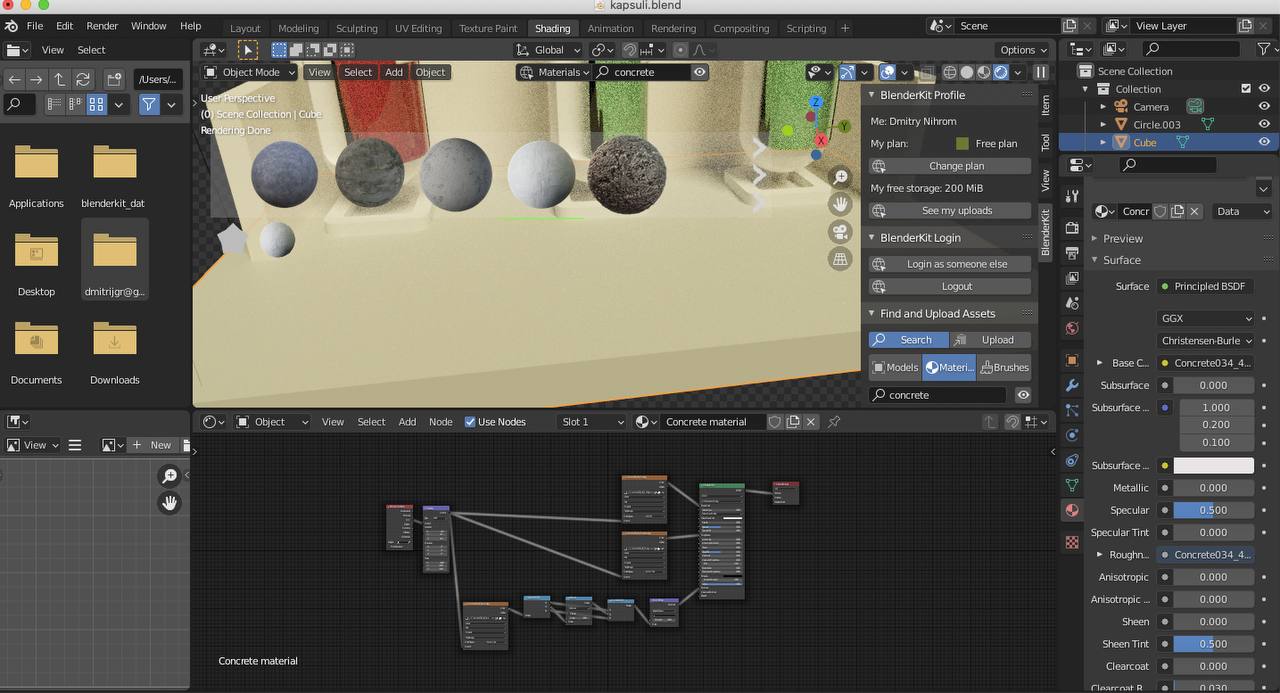Click fake user shield in properties material slot
This screenshot has height=693, width=1280.
click(x=1160, y=211)
